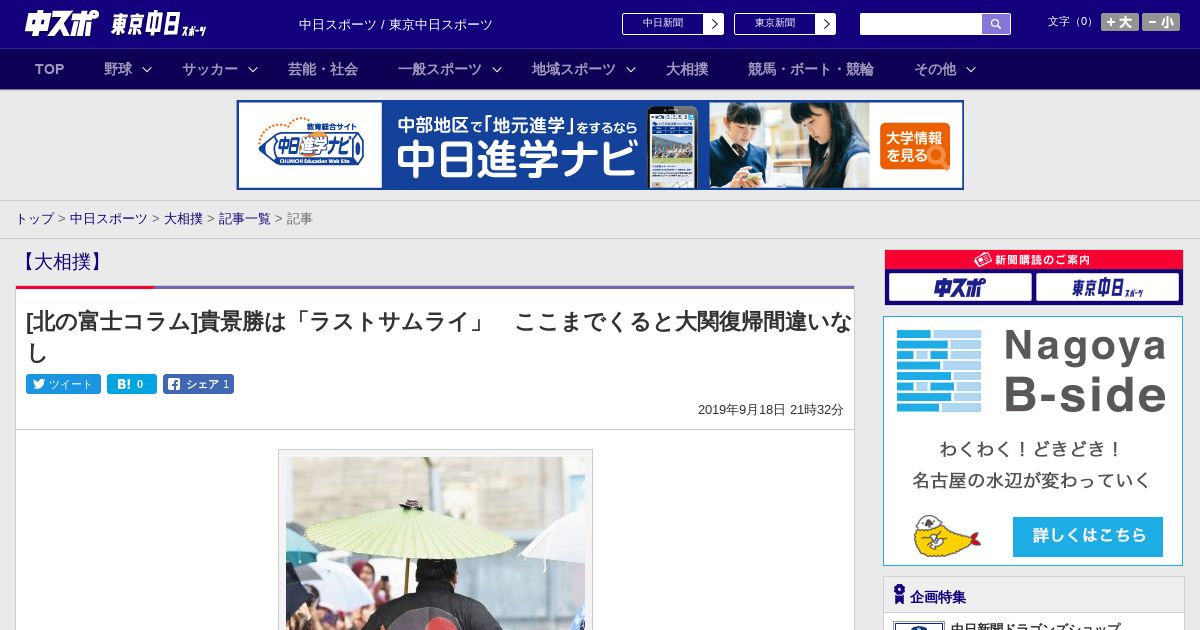Click the date 2019年9月18日 21時32分
This screenshot has height=630, width=1200.
(x=771, y=410)
